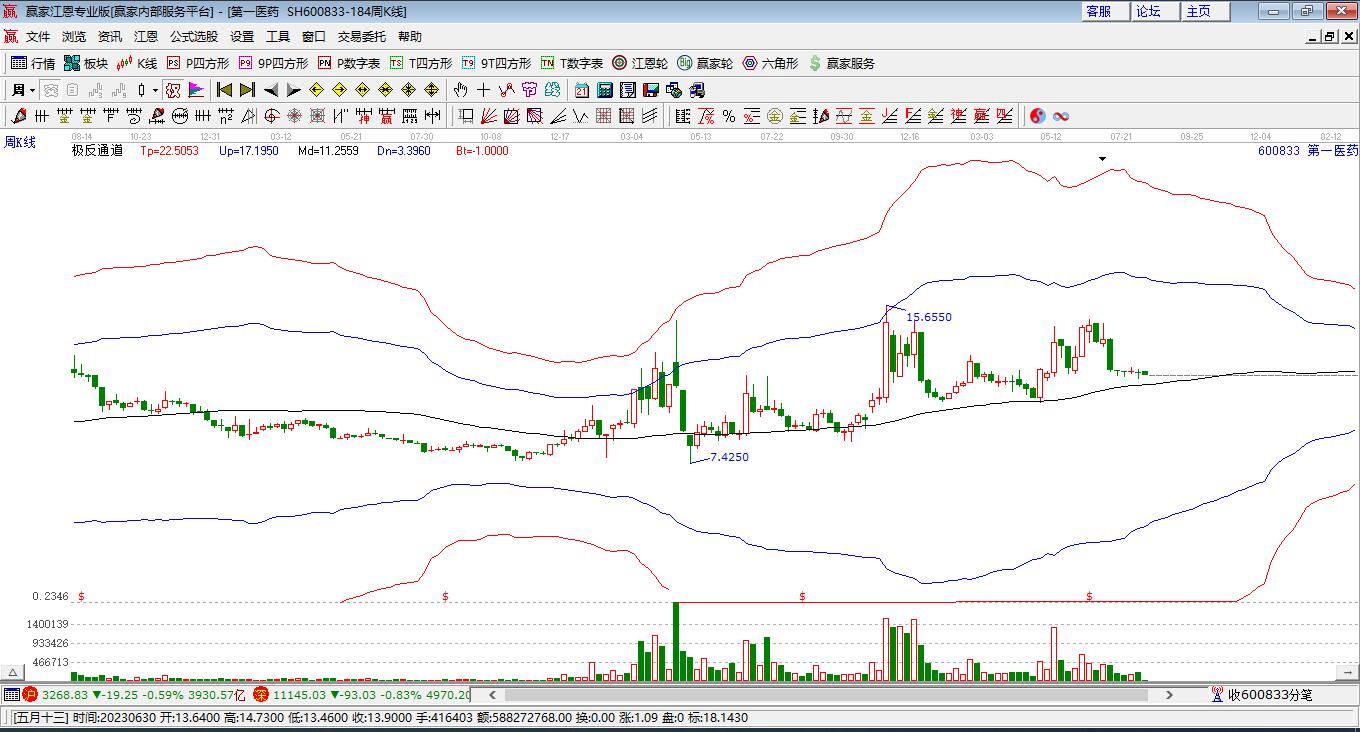Open the 设置 menu
This screenshot has width=1360, height=732.
pos(242,36)
